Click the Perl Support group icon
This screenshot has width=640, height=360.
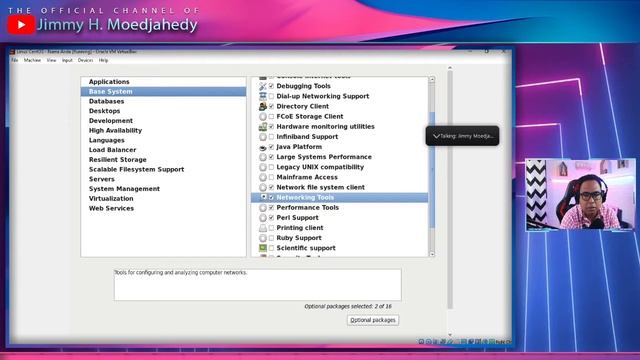click(x=263, y=218)
